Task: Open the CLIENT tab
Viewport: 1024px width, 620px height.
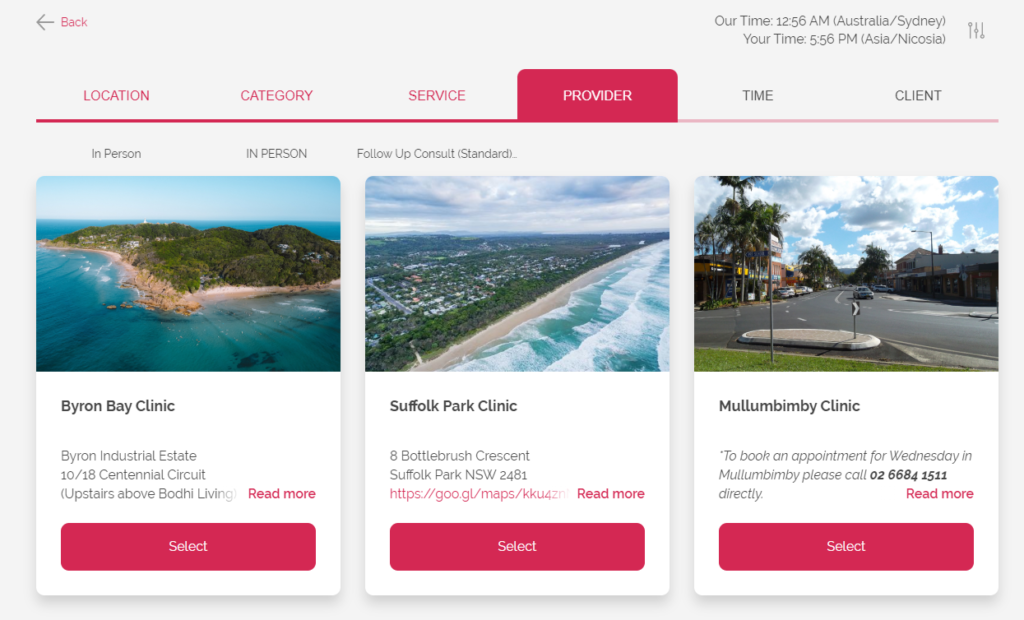Action: tap(918, 95)
